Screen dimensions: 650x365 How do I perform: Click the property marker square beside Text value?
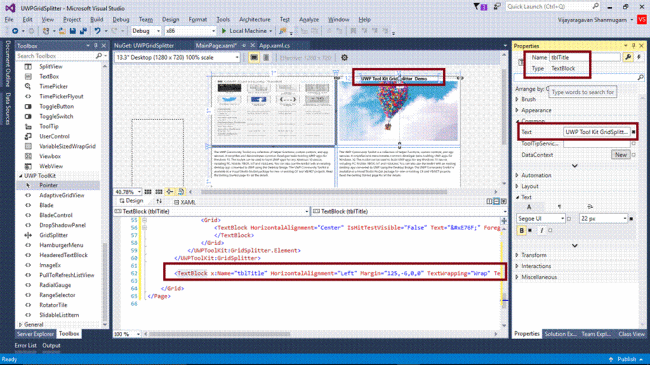coord(633,132)
